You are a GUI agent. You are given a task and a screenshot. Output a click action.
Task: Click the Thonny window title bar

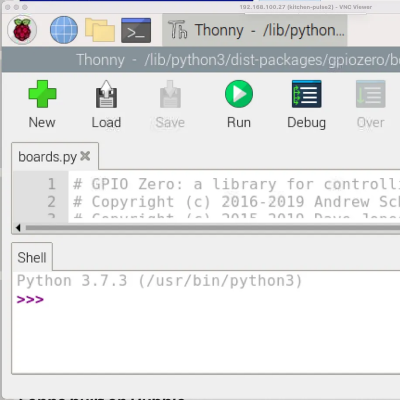point(201,60)
